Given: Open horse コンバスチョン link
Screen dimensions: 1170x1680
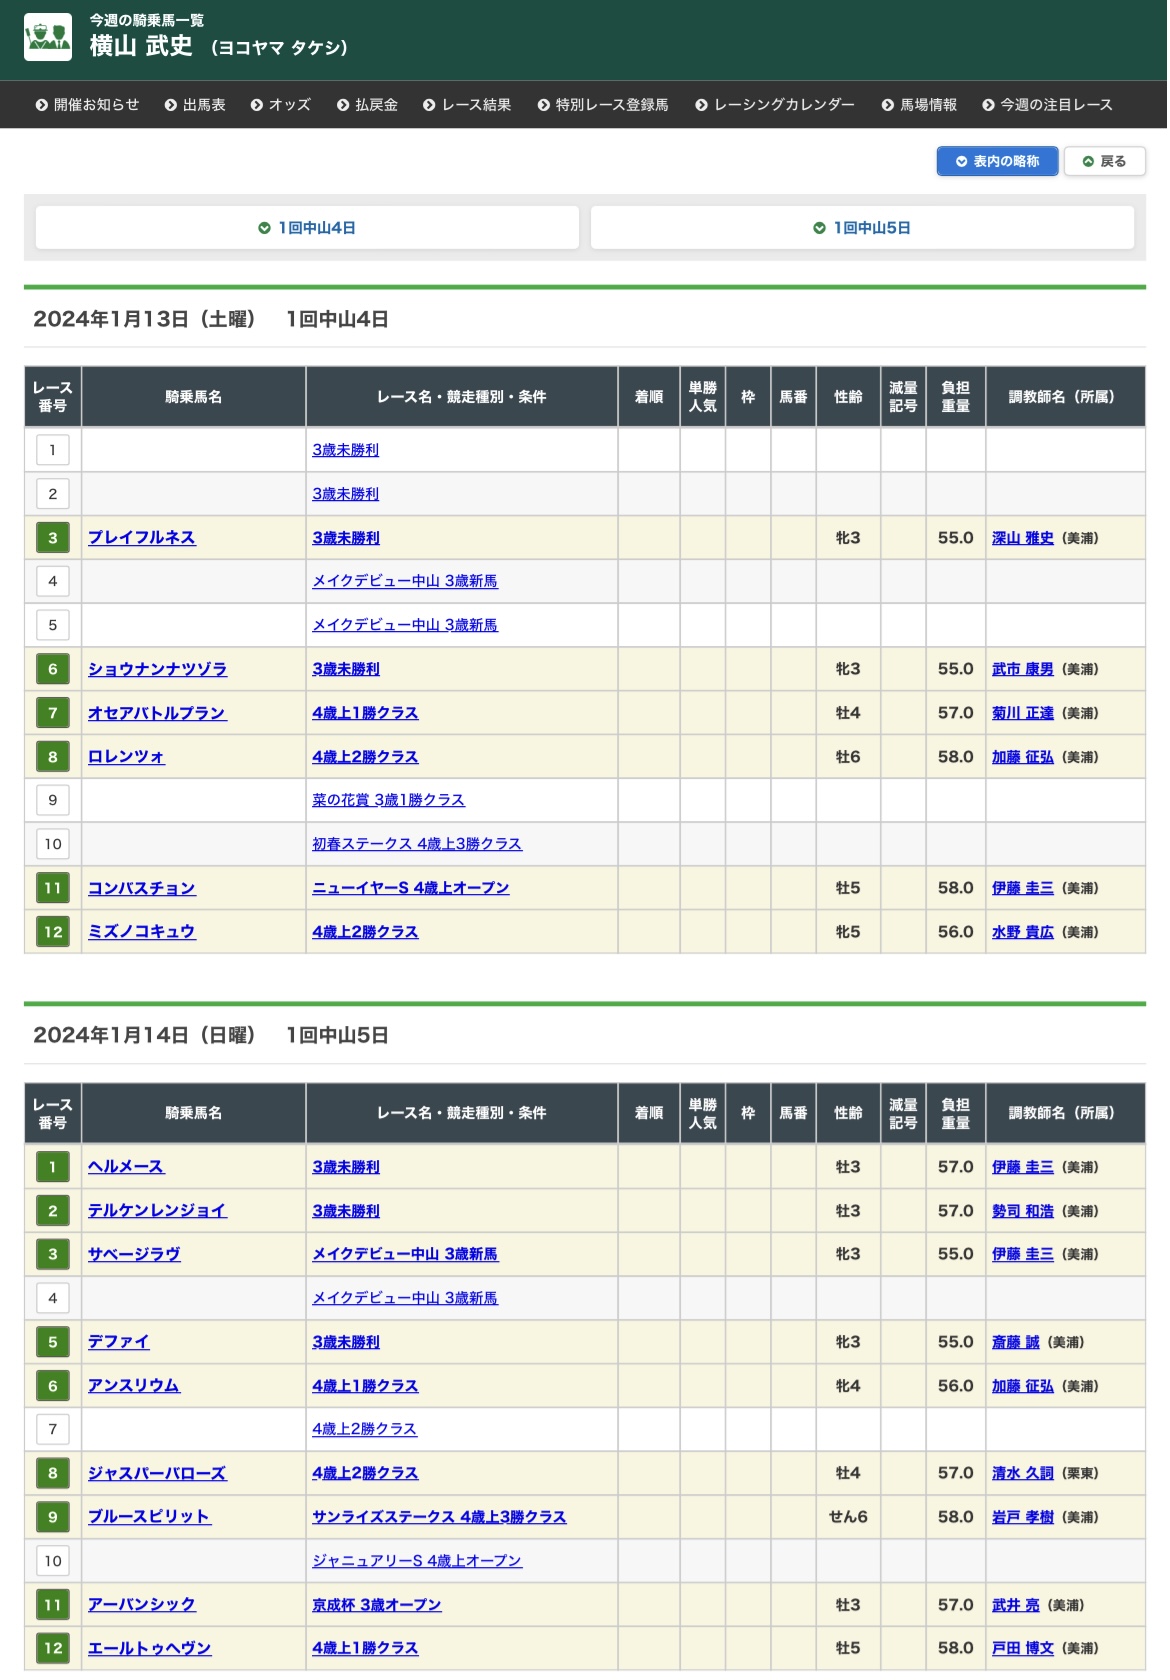Looking at the screenshot, I should pos(142,888).
